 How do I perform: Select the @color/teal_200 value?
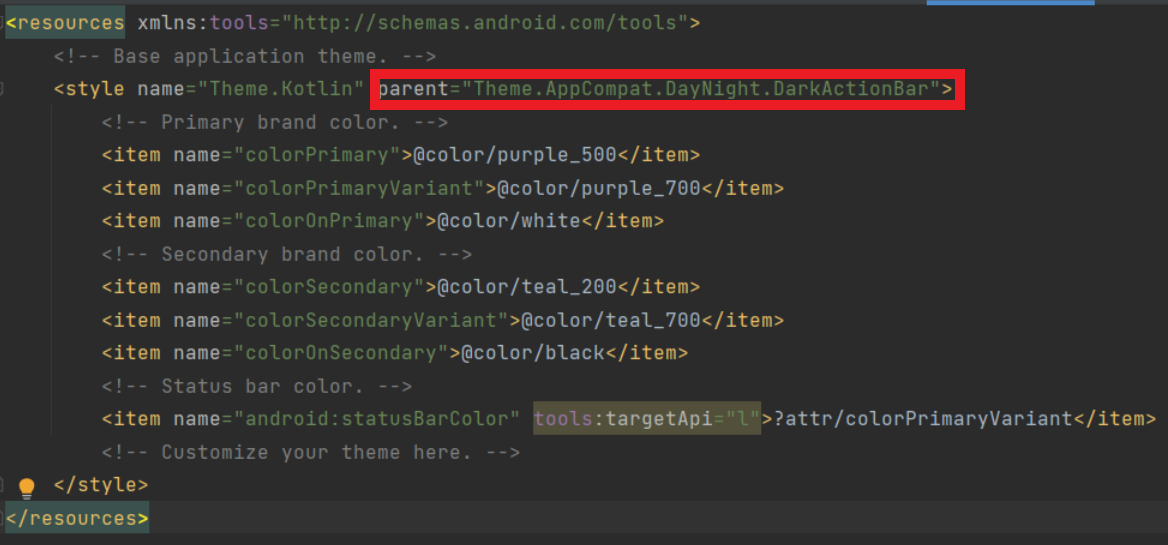(x=527, y=287)
